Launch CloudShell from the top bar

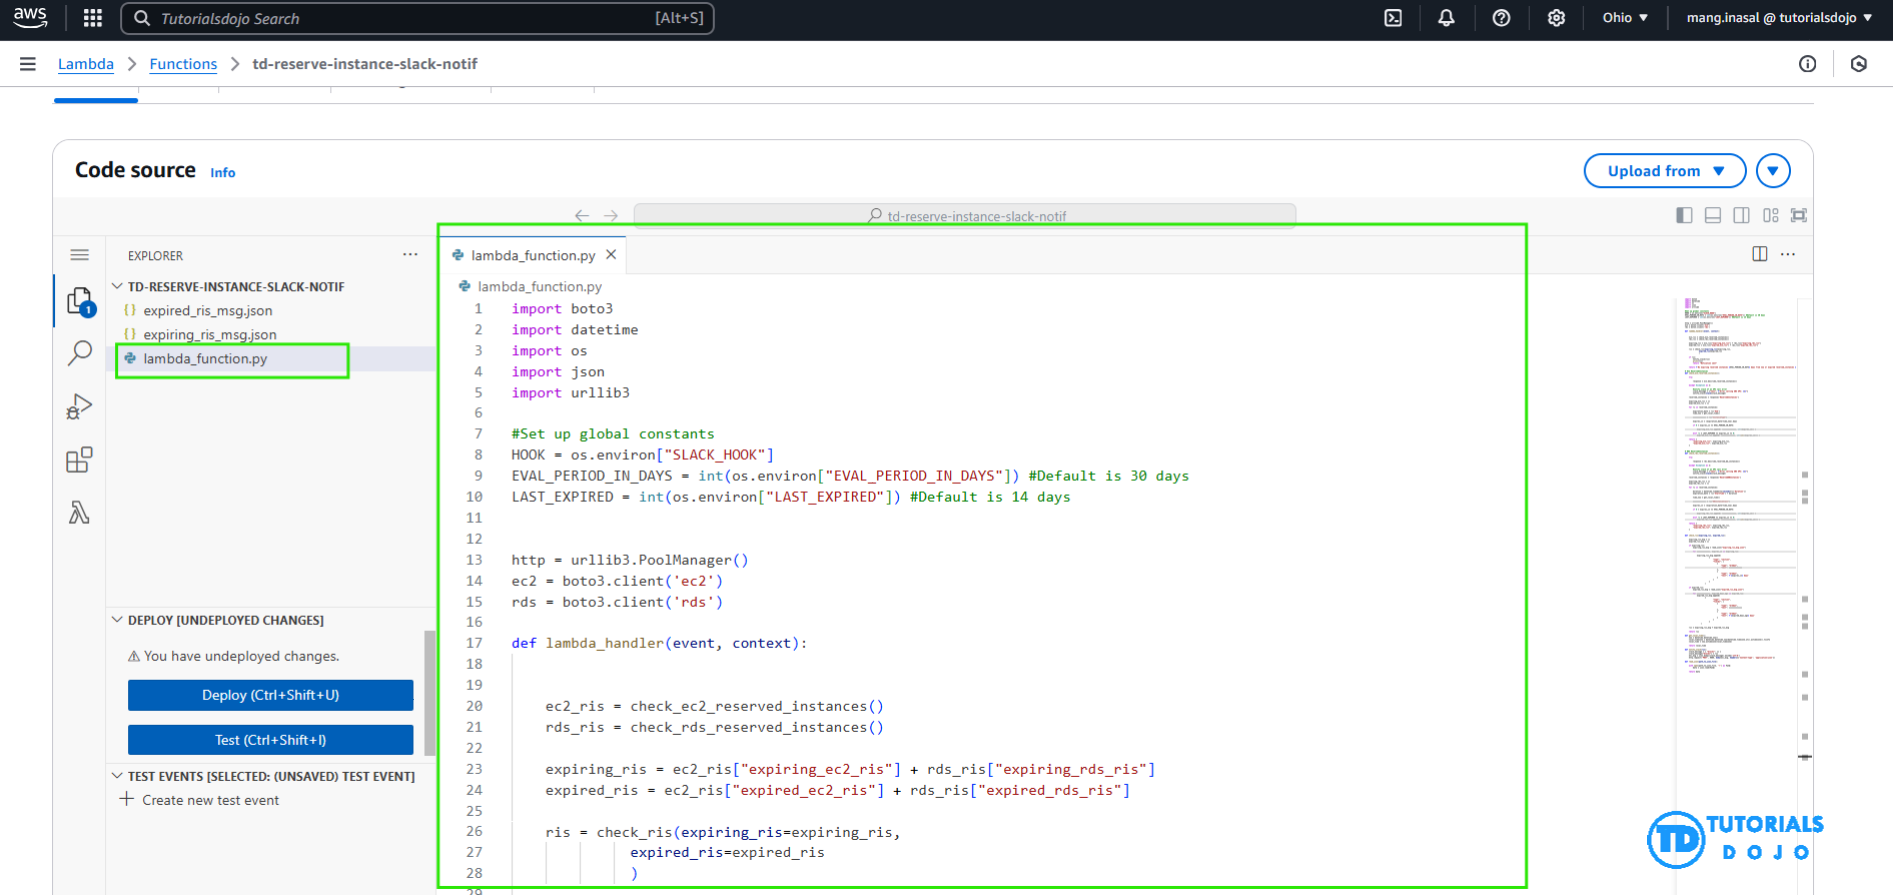tap(1393, 18)
